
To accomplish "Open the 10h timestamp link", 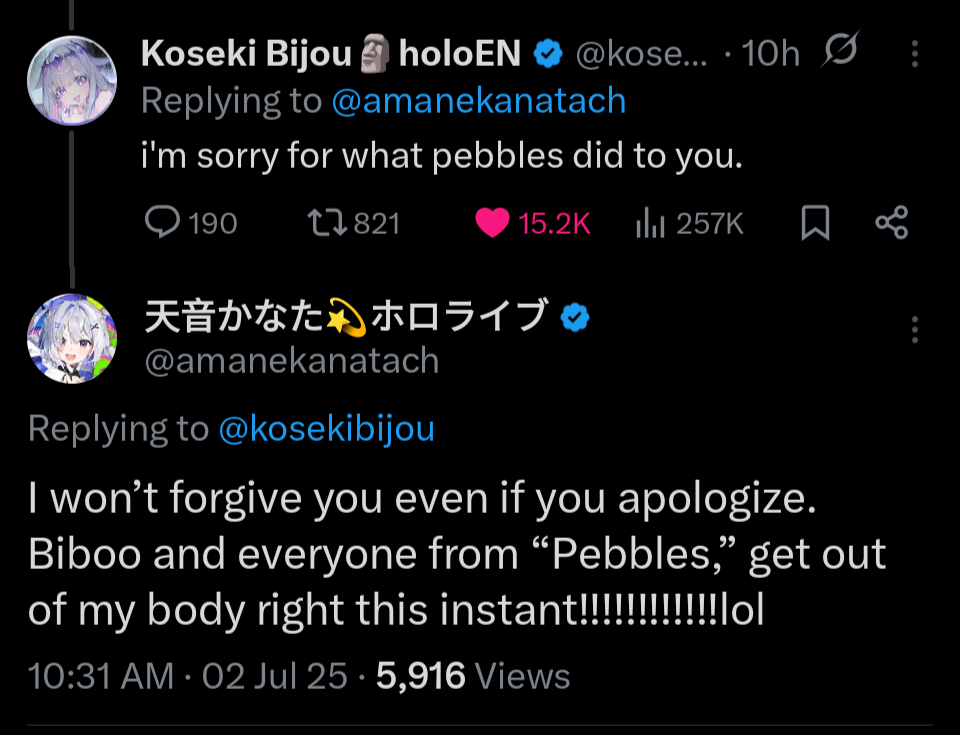I will (771, 54).
